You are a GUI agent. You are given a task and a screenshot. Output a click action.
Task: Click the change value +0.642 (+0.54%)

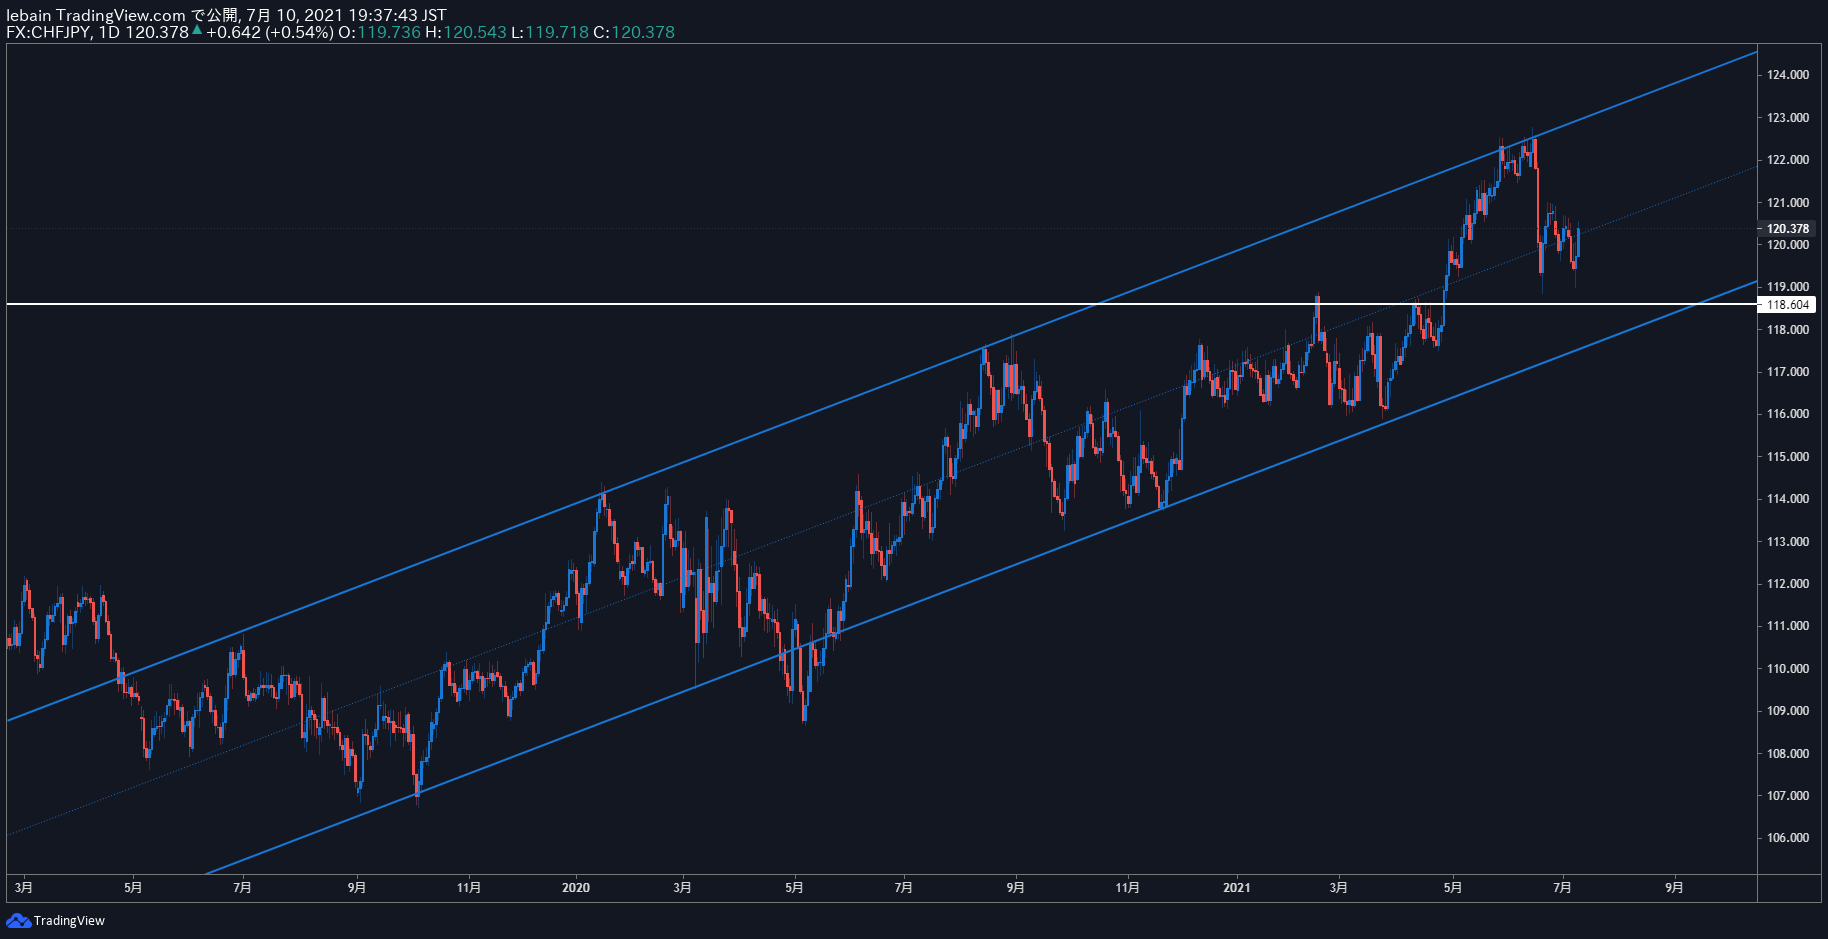270,32
